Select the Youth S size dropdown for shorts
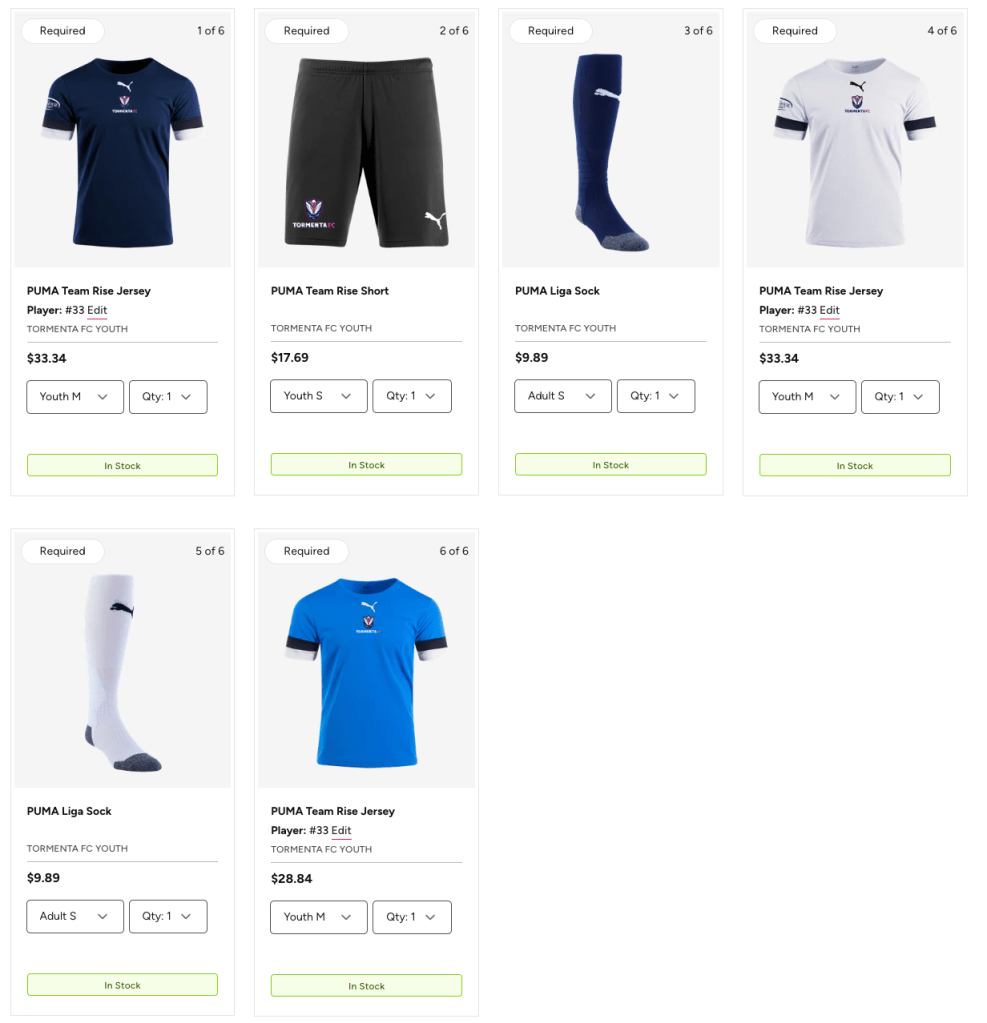987x1023 pixels. click(319, 396)
